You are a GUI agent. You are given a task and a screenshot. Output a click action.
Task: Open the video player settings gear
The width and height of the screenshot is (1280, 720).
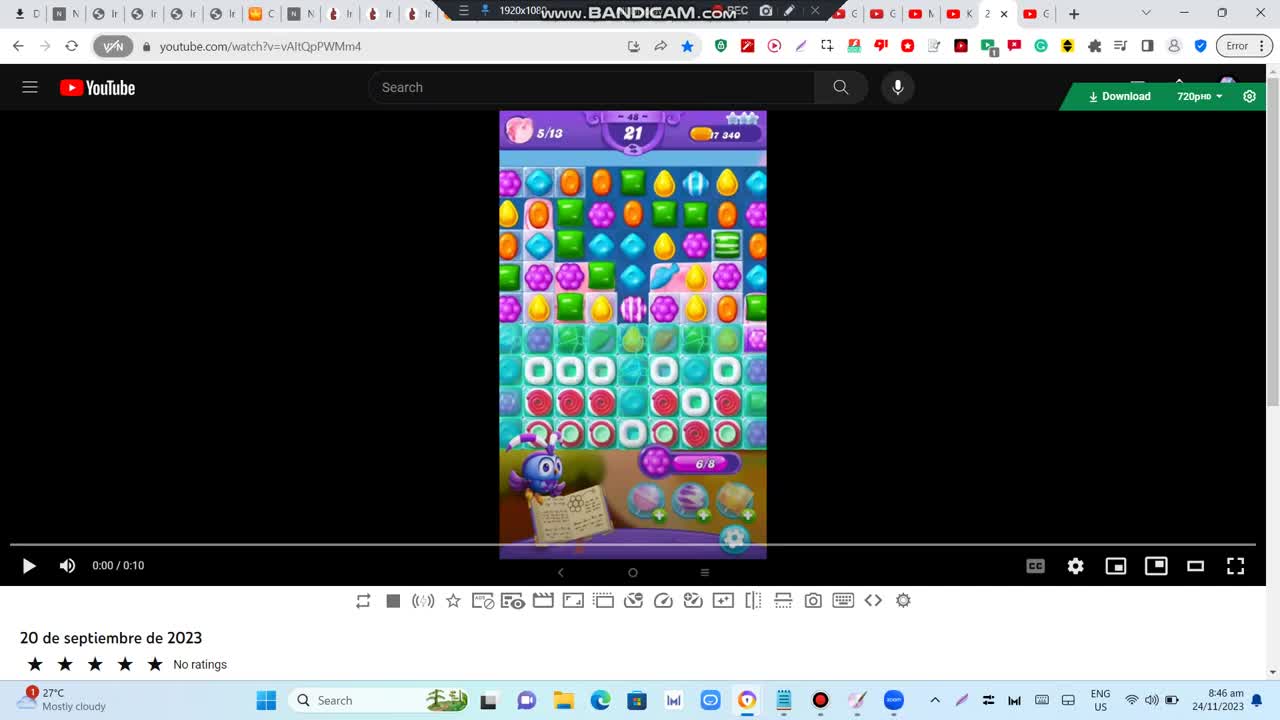click(1076, 566)
